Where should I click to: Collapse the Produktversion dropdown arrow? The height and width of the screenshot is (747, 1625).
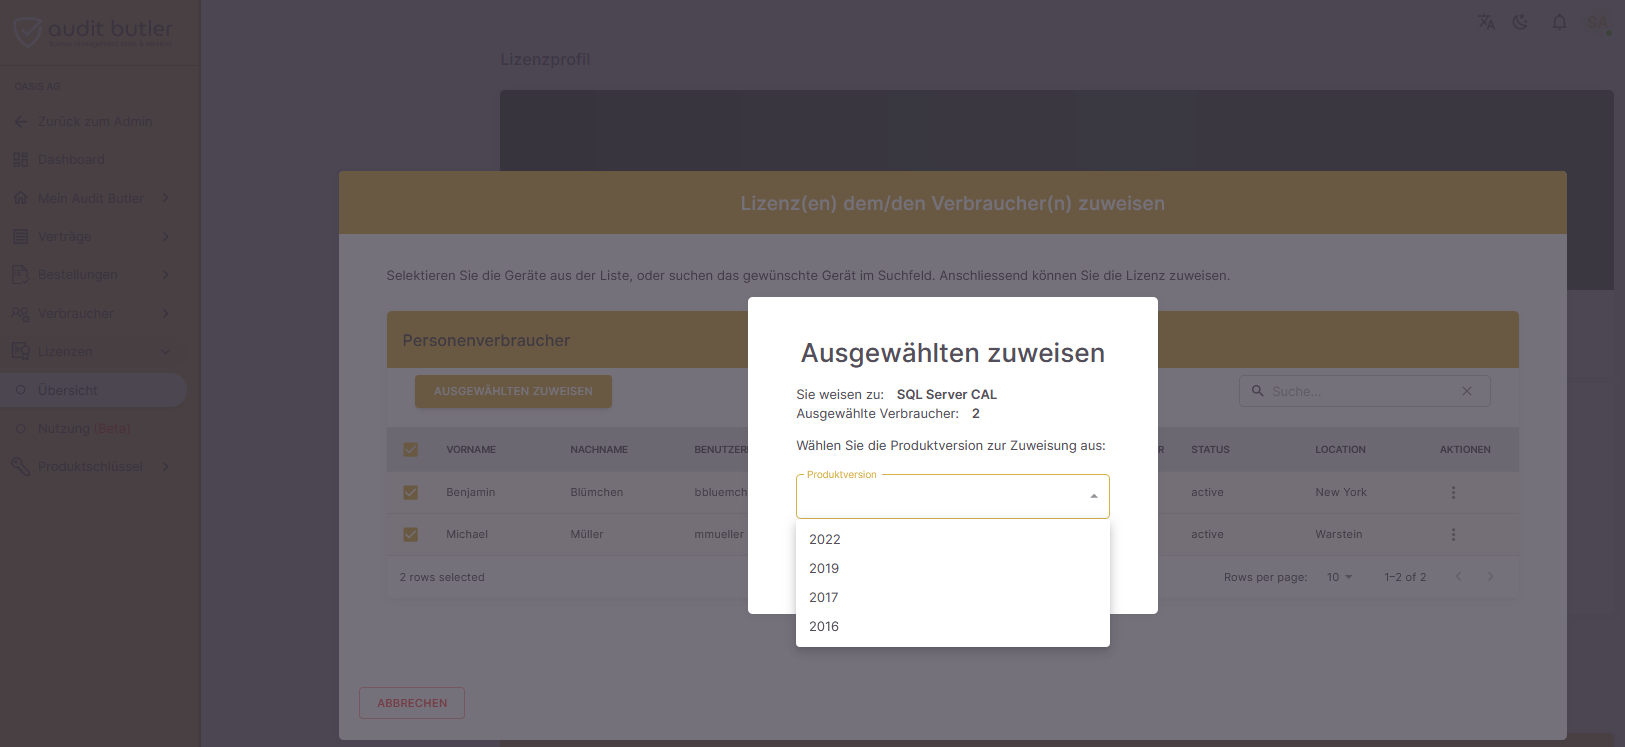click(x=1093, y=497)
